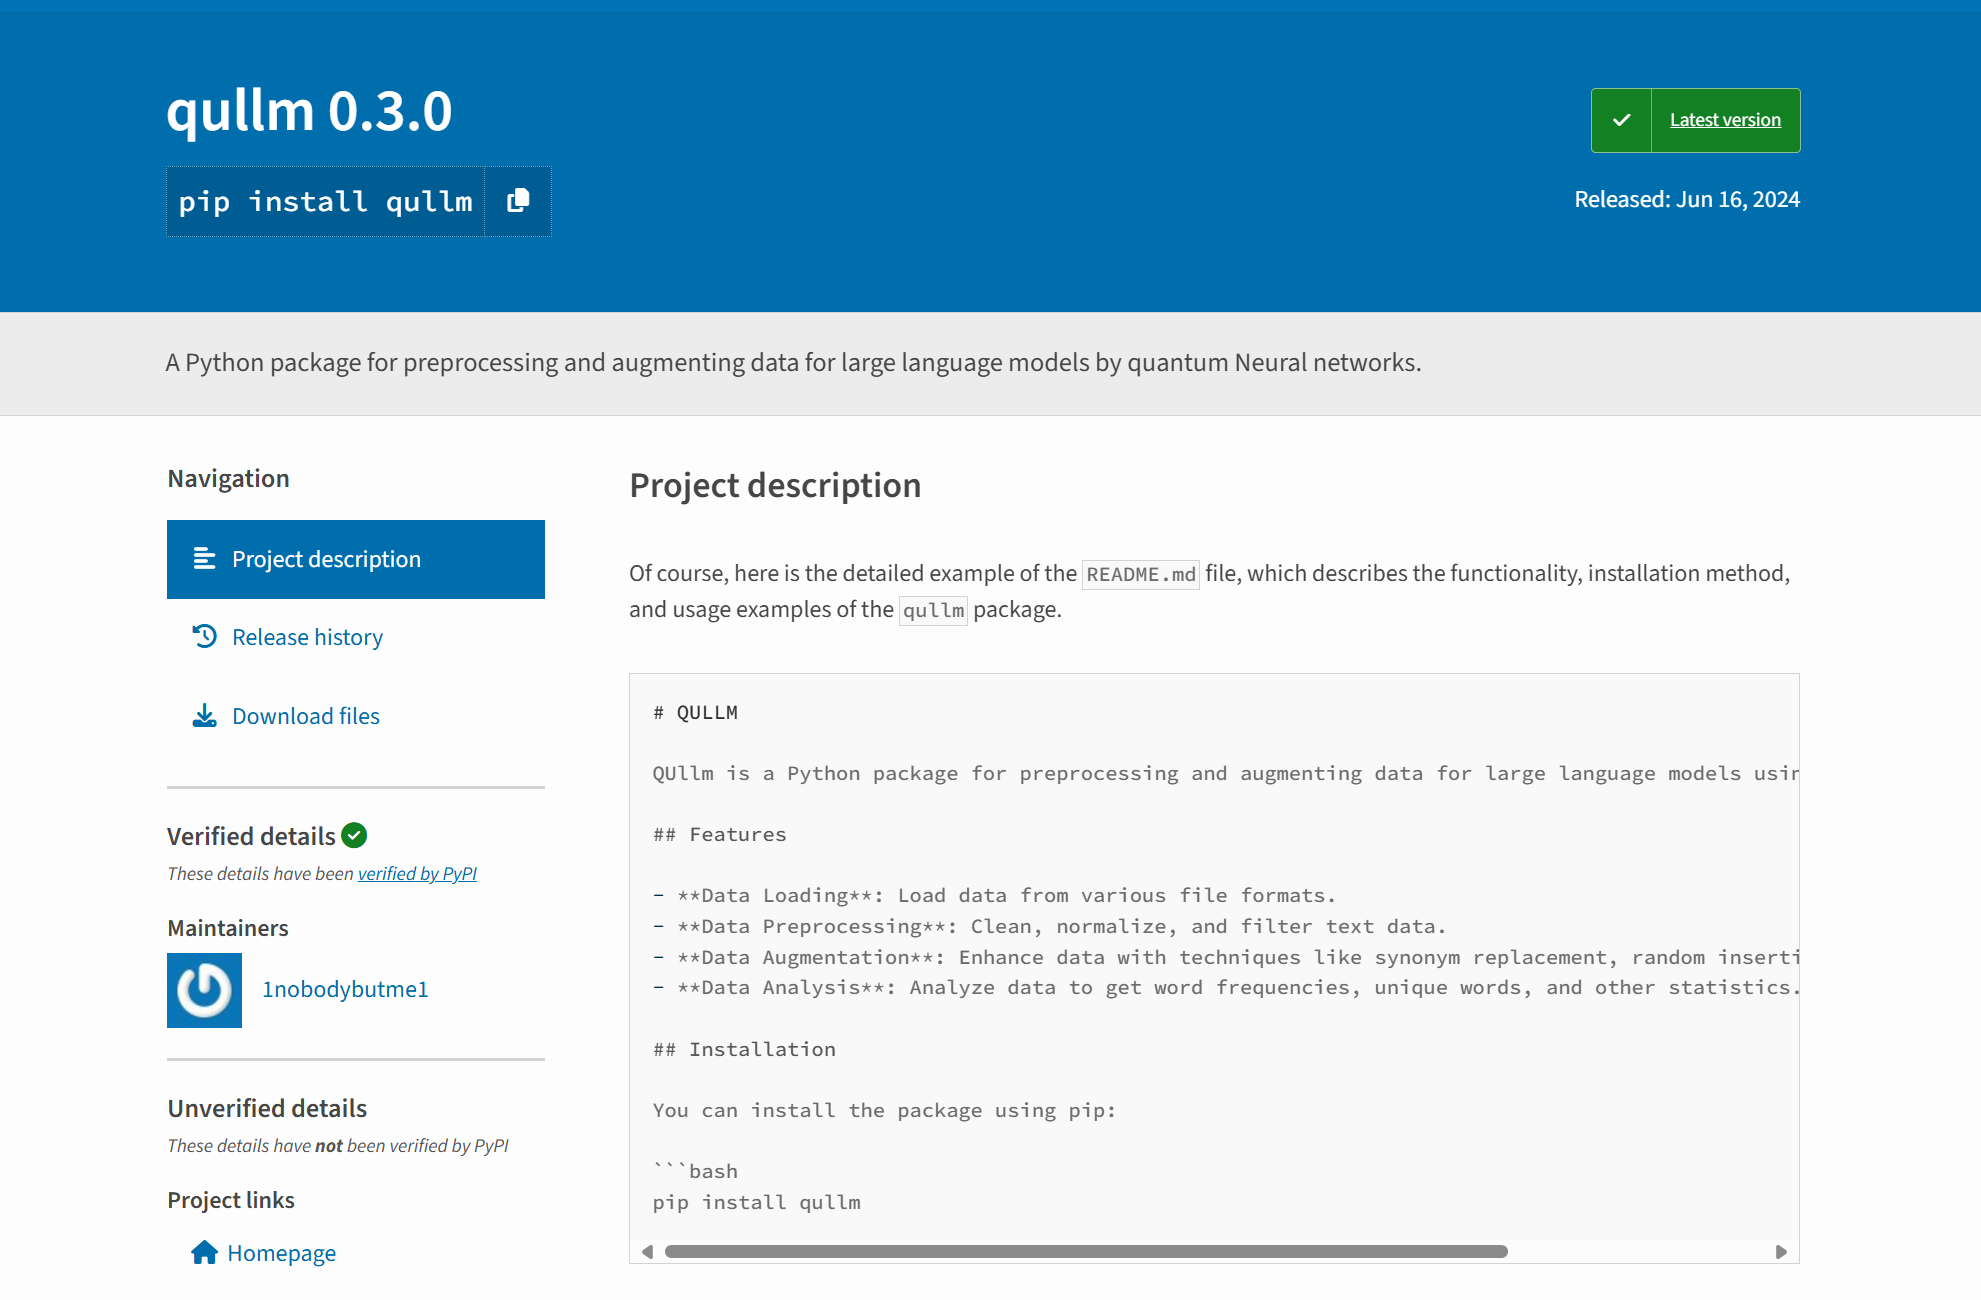Click the '## Installation' line in code block

point(744,1049)
